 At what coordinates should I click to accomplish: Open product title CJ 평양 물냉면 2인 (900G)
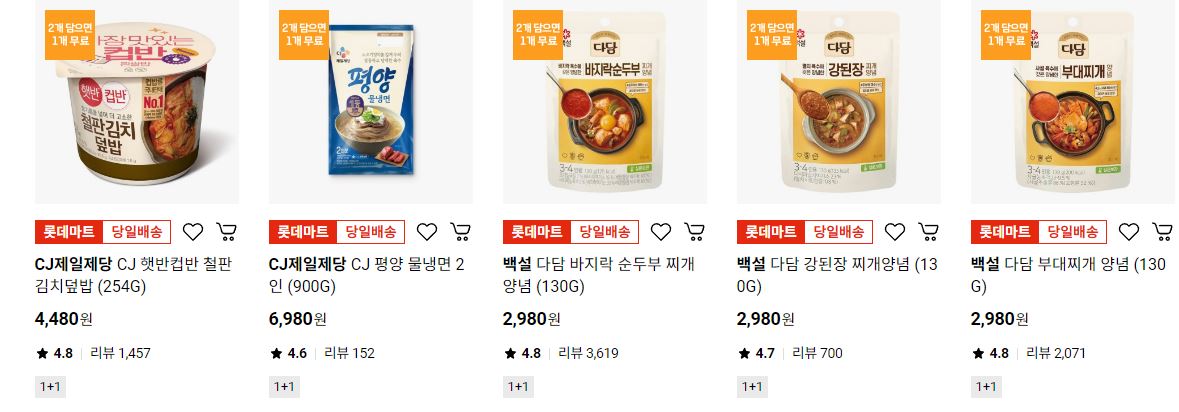pyautogui.click(x=367, y=275)
